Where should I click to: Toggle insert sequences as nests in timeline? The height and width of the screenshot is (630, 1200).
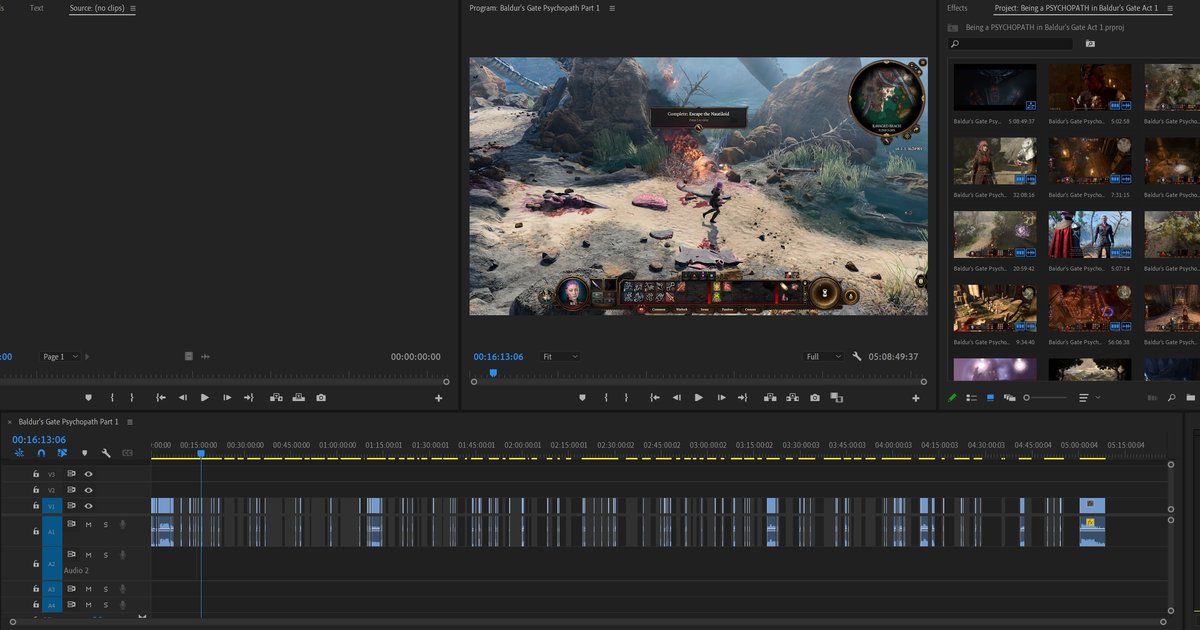[x=19, y=453]
